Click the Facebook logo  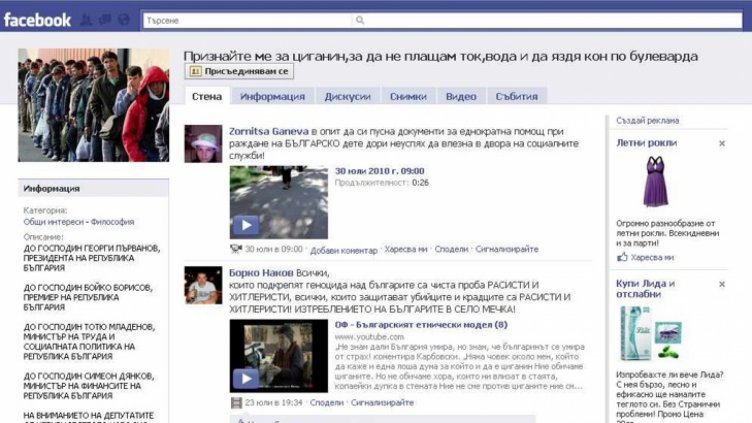pyautogui.click(x=37, y=20)
